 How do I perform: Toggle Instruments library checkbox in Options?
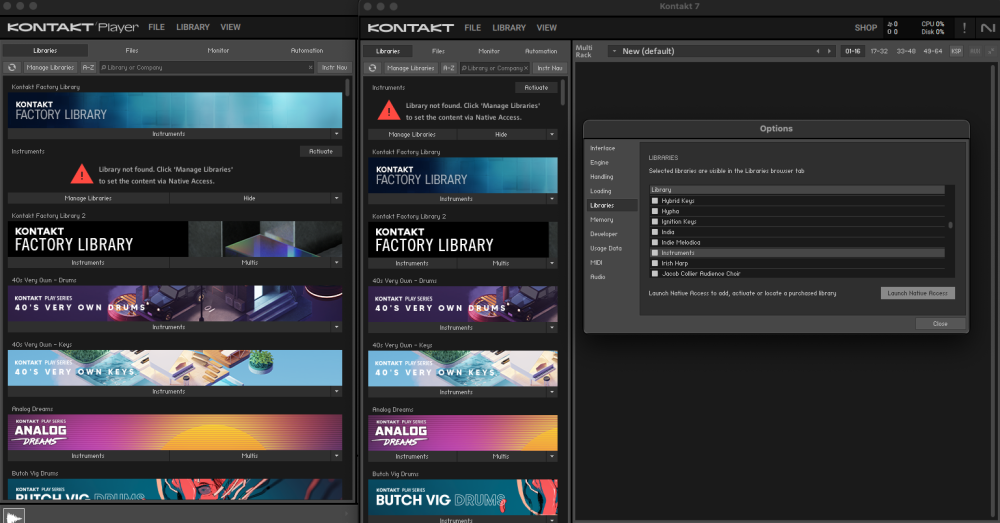(x=654, y=253)
